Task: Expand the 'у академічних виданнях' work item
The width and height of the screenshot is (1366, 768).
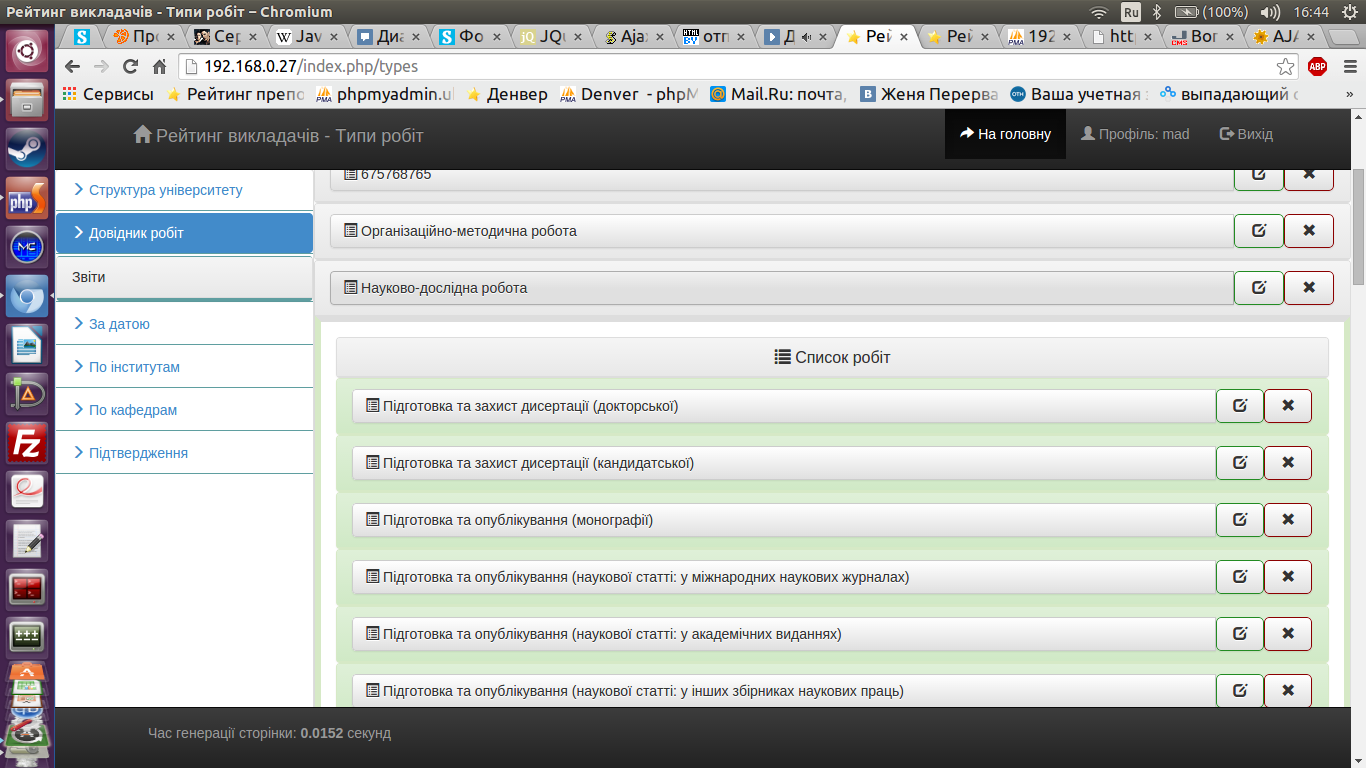Action: tap(784, 634)
